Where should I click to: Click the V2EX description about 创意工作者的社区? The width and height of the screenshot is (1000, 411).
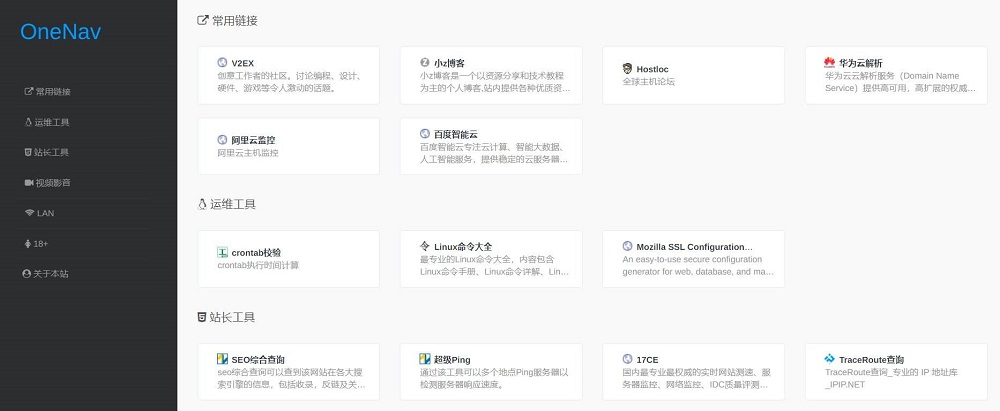pos(290,82)
